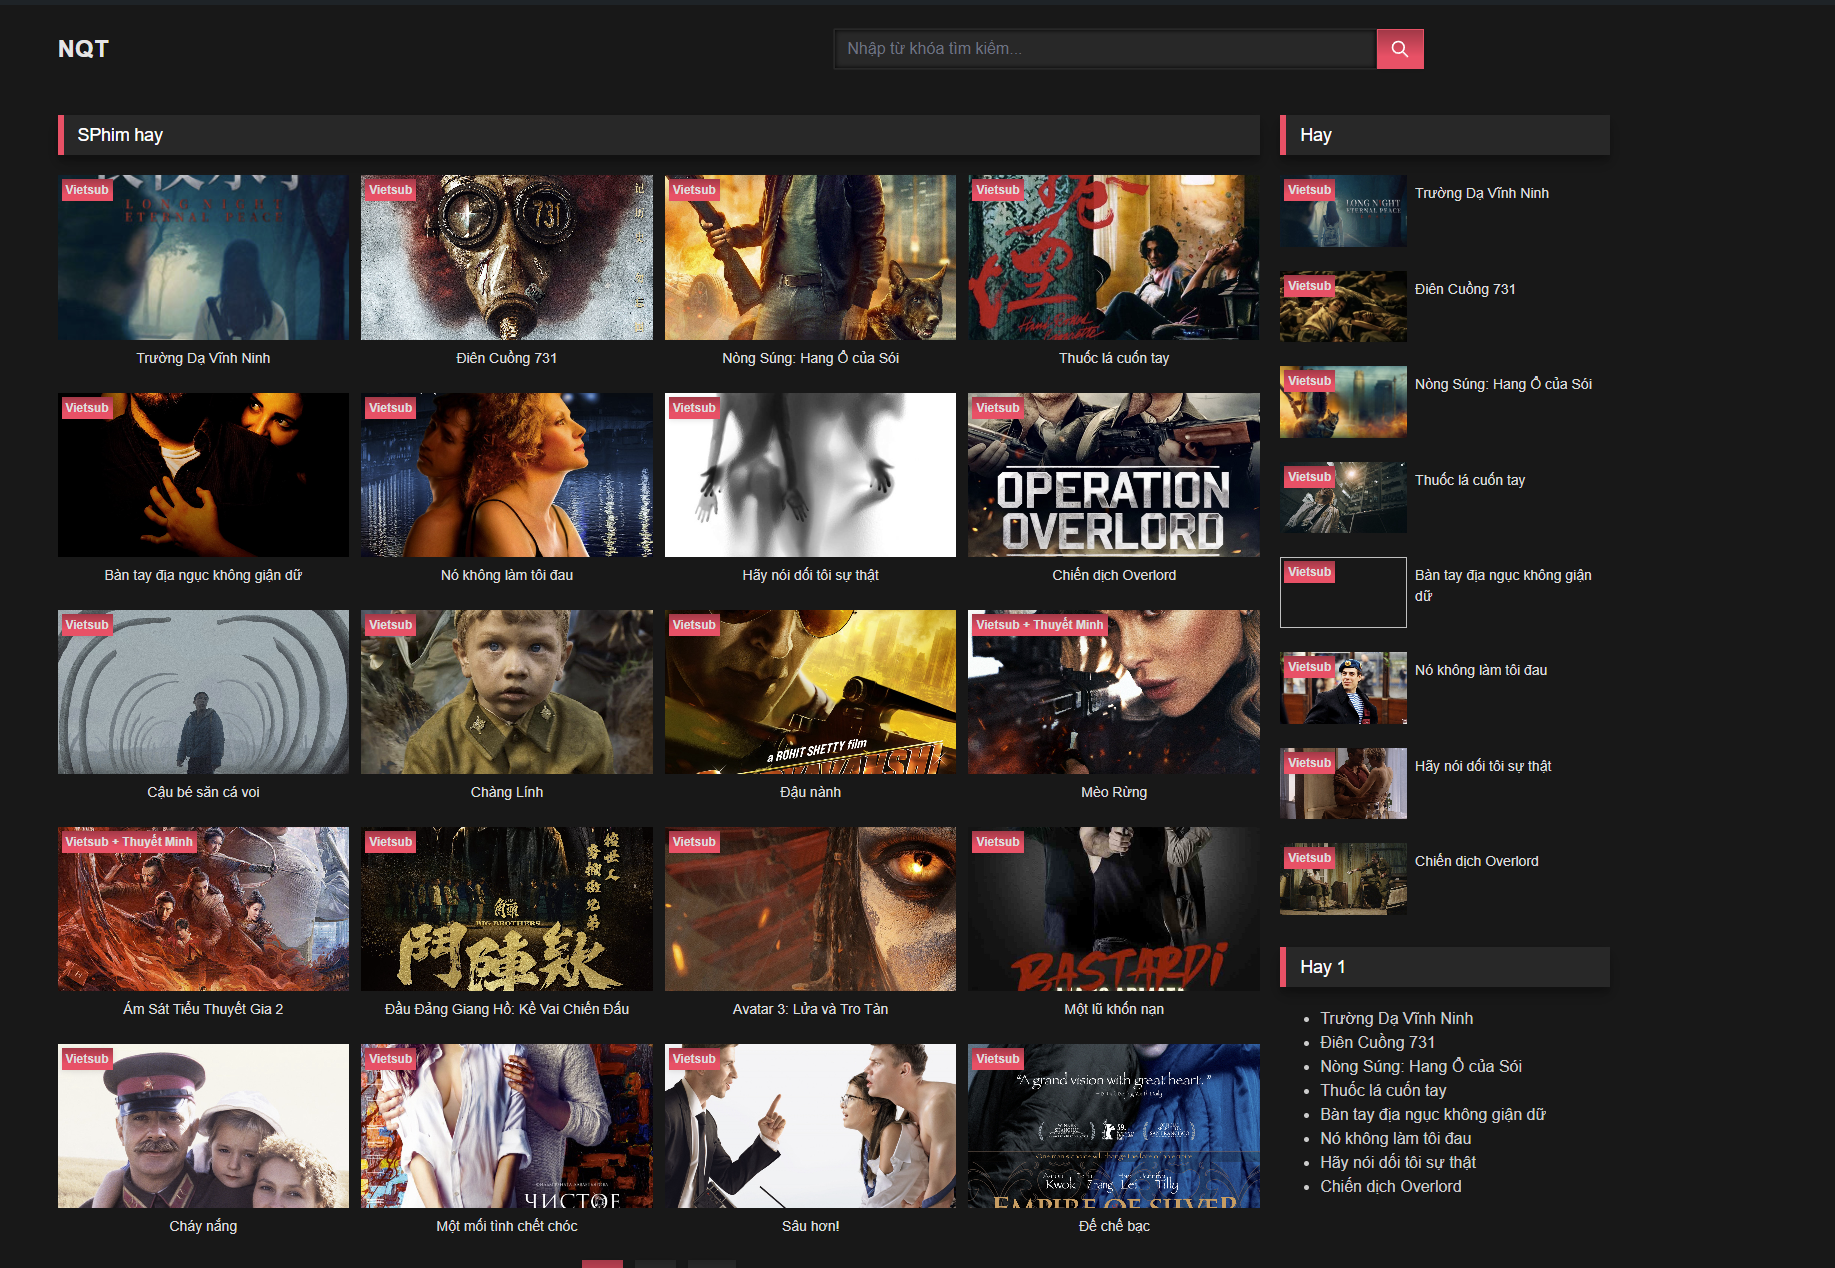
Task: Click the Vietsub badge on Điên Cuồng 731
Action: pos(390,189)
